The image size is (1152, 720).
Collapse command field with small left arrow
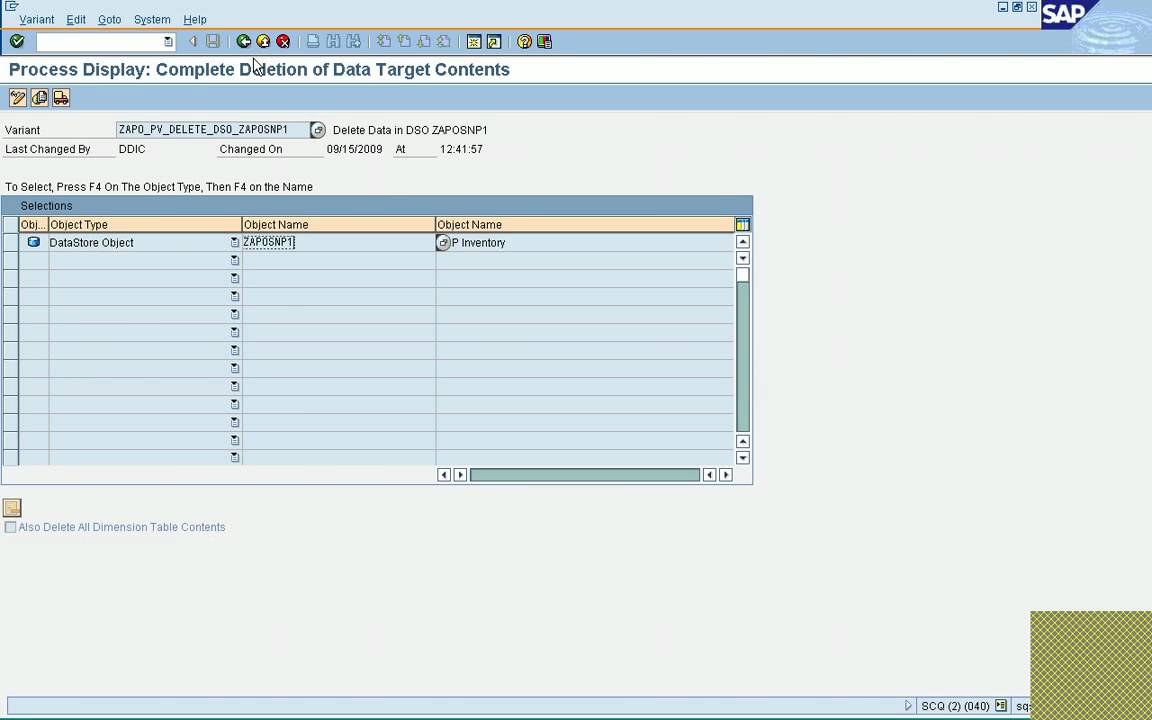pos(193,42)
